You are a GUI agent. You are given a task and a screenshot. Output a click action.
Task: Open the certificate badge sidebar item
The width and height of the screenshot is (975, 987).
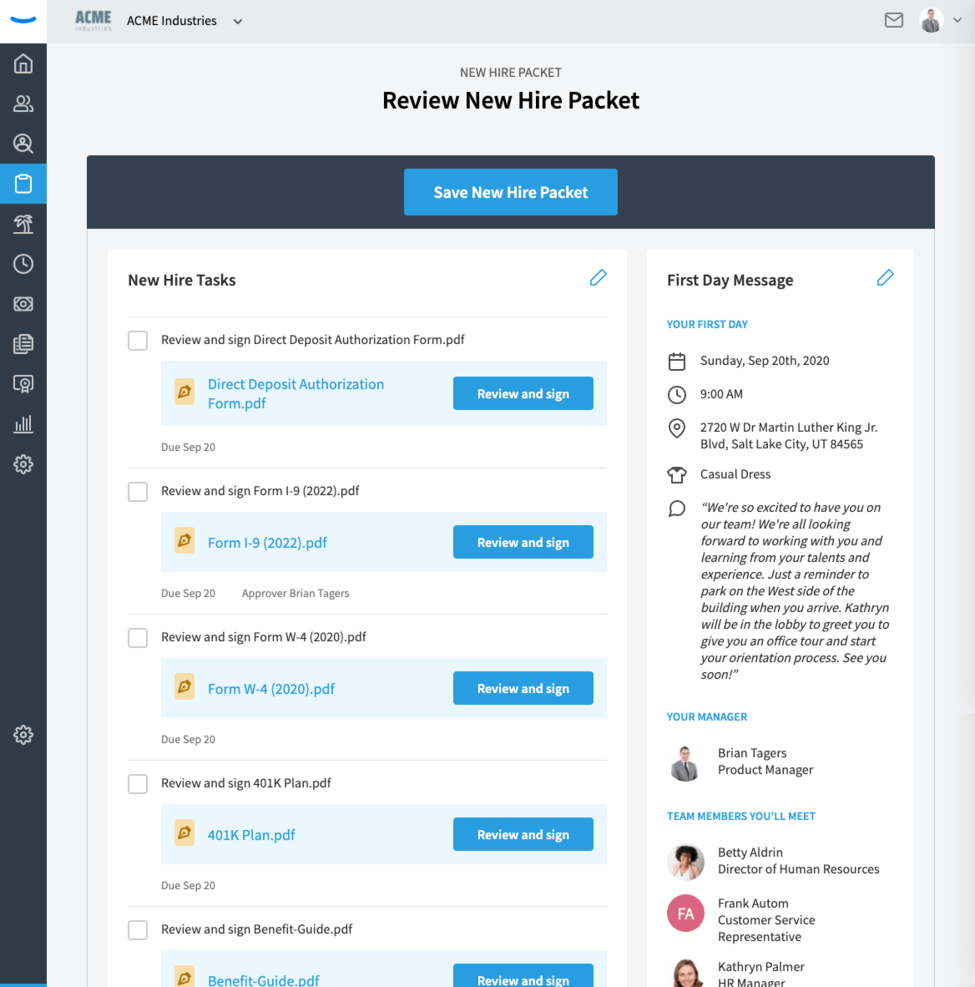(x=23, y=384)
